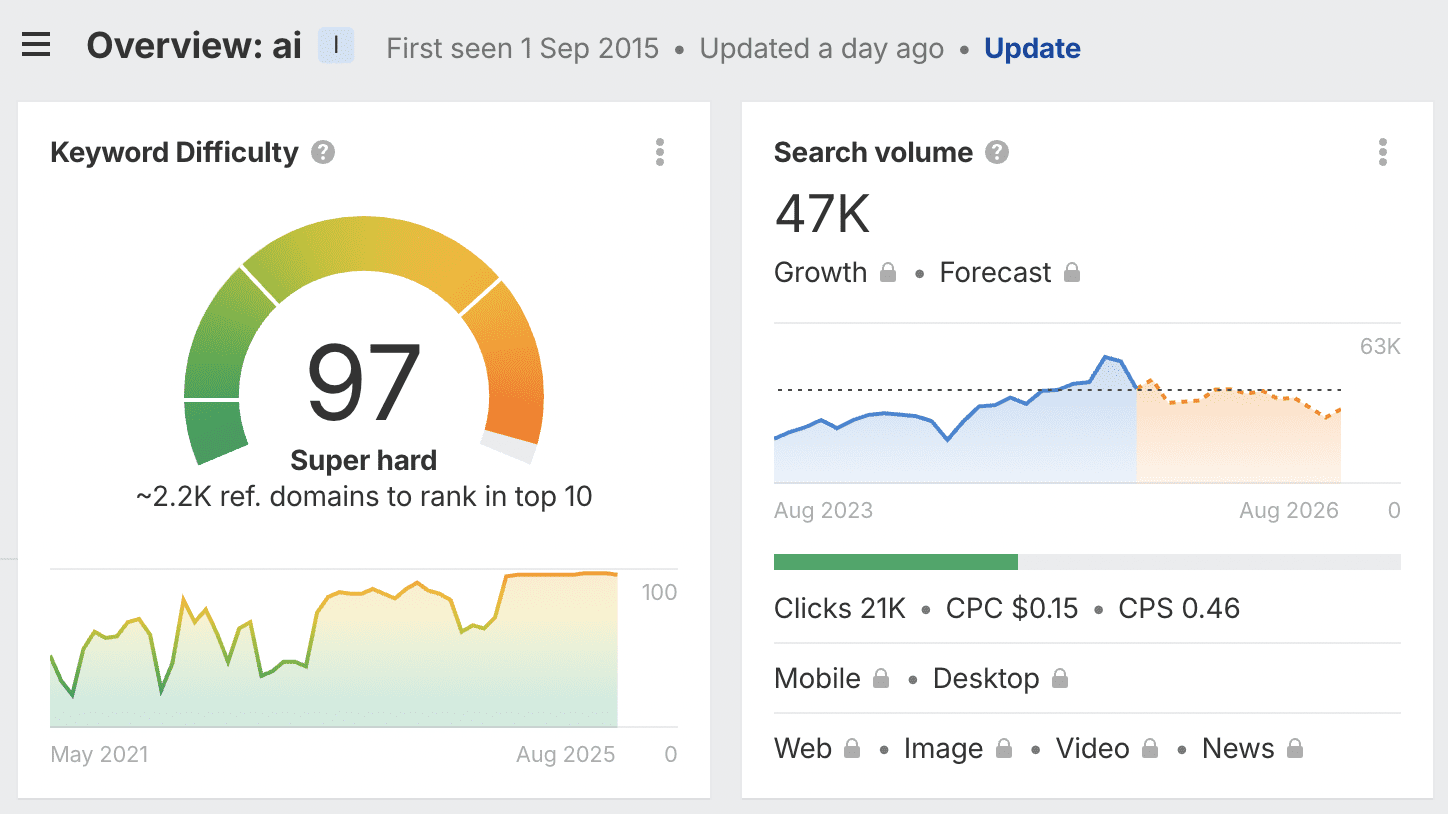
Task: Open the hamburger navigation menu
Action: click(x=36, y=43)
